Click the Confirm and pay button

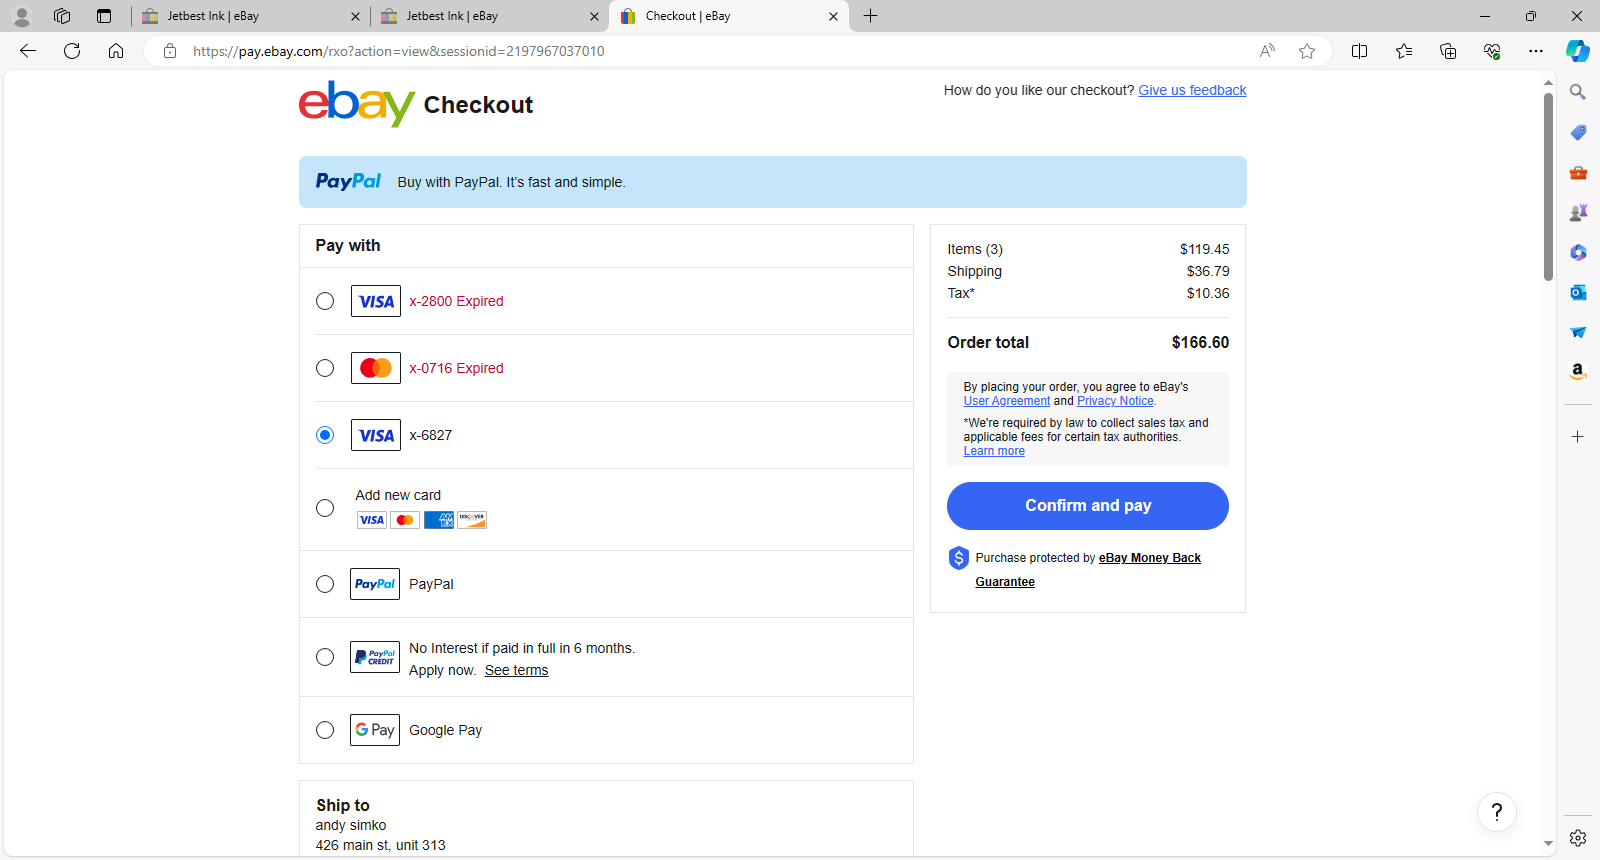[x=1088, y=506]
